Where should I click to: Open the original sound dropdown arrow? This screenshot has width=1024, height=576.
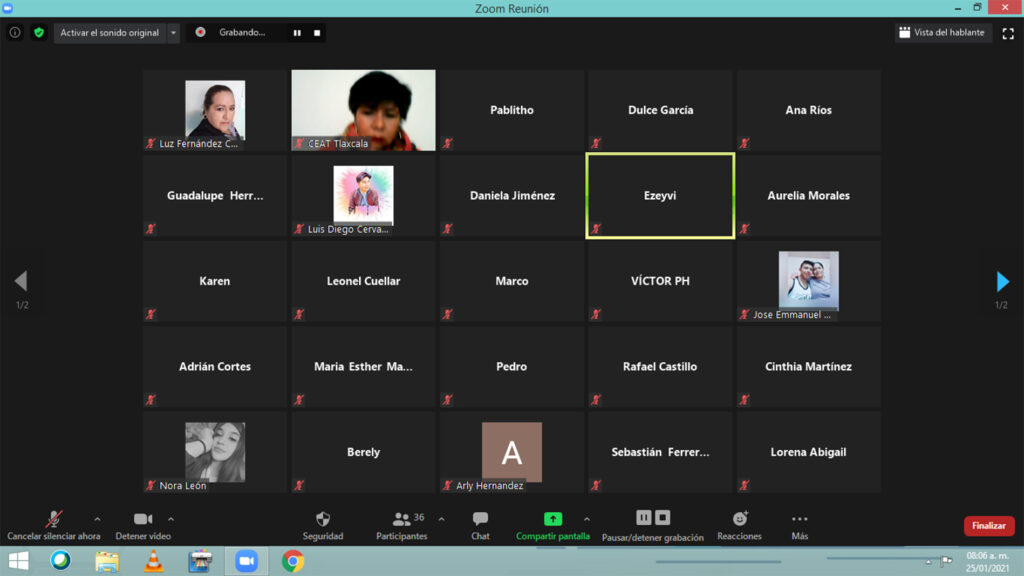pyautogui.click(x=173, y=32)
